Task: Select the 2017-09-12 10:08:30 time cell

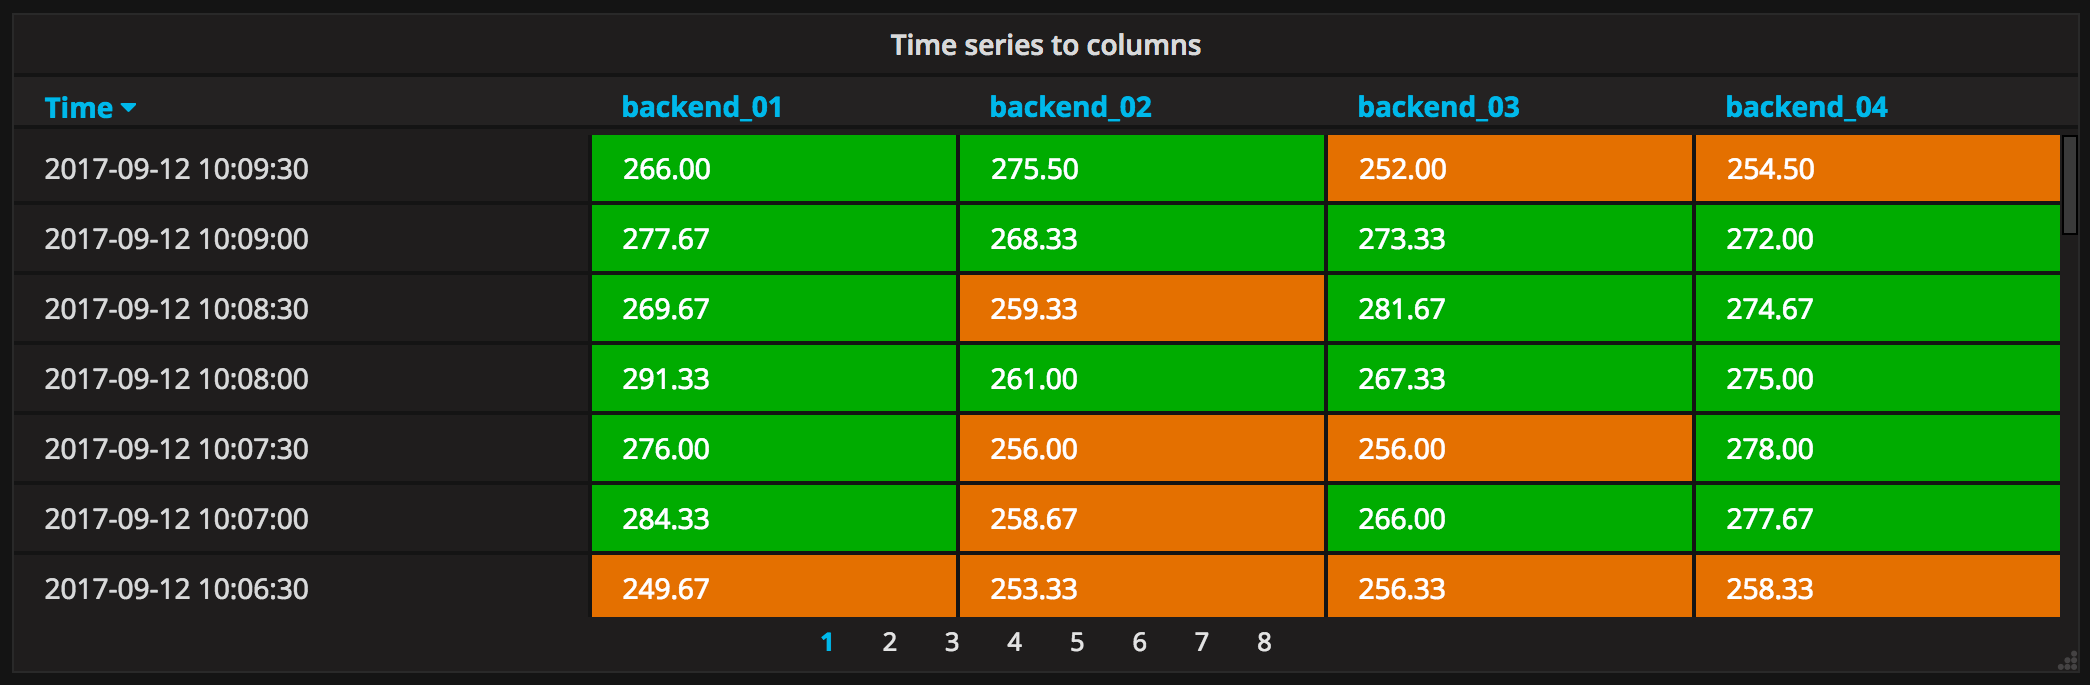Action: (x=177, y=309)
